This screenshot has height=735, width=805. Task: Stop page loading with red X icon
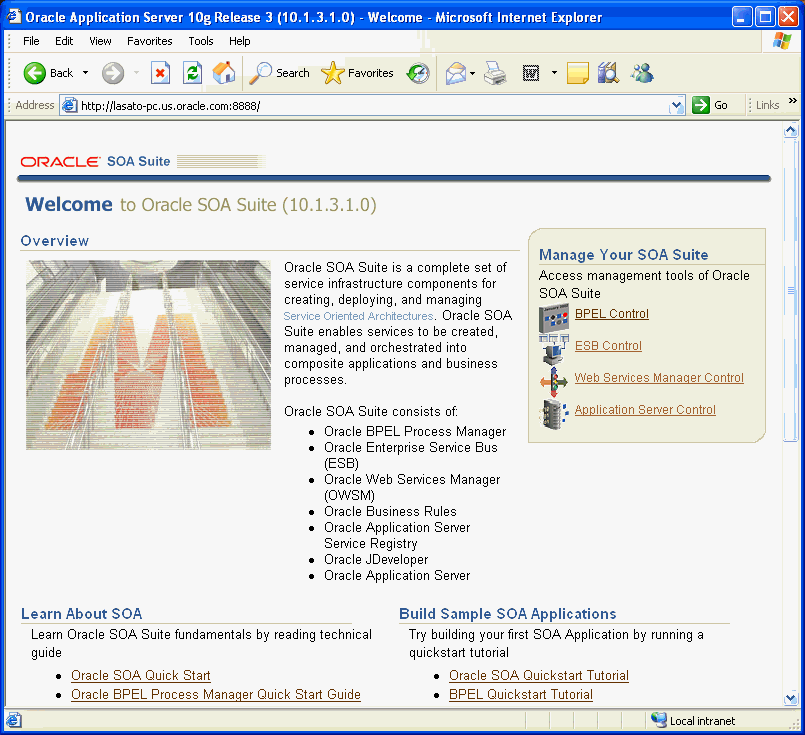(x=160, y=73)
